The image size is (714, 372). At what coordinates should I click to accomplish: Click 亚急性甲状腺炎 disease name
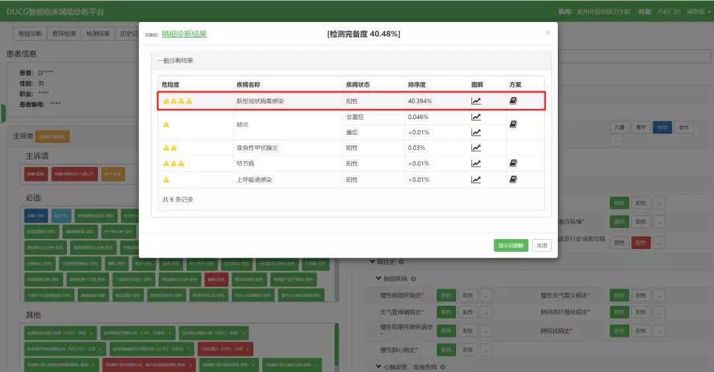coord(257,148)
